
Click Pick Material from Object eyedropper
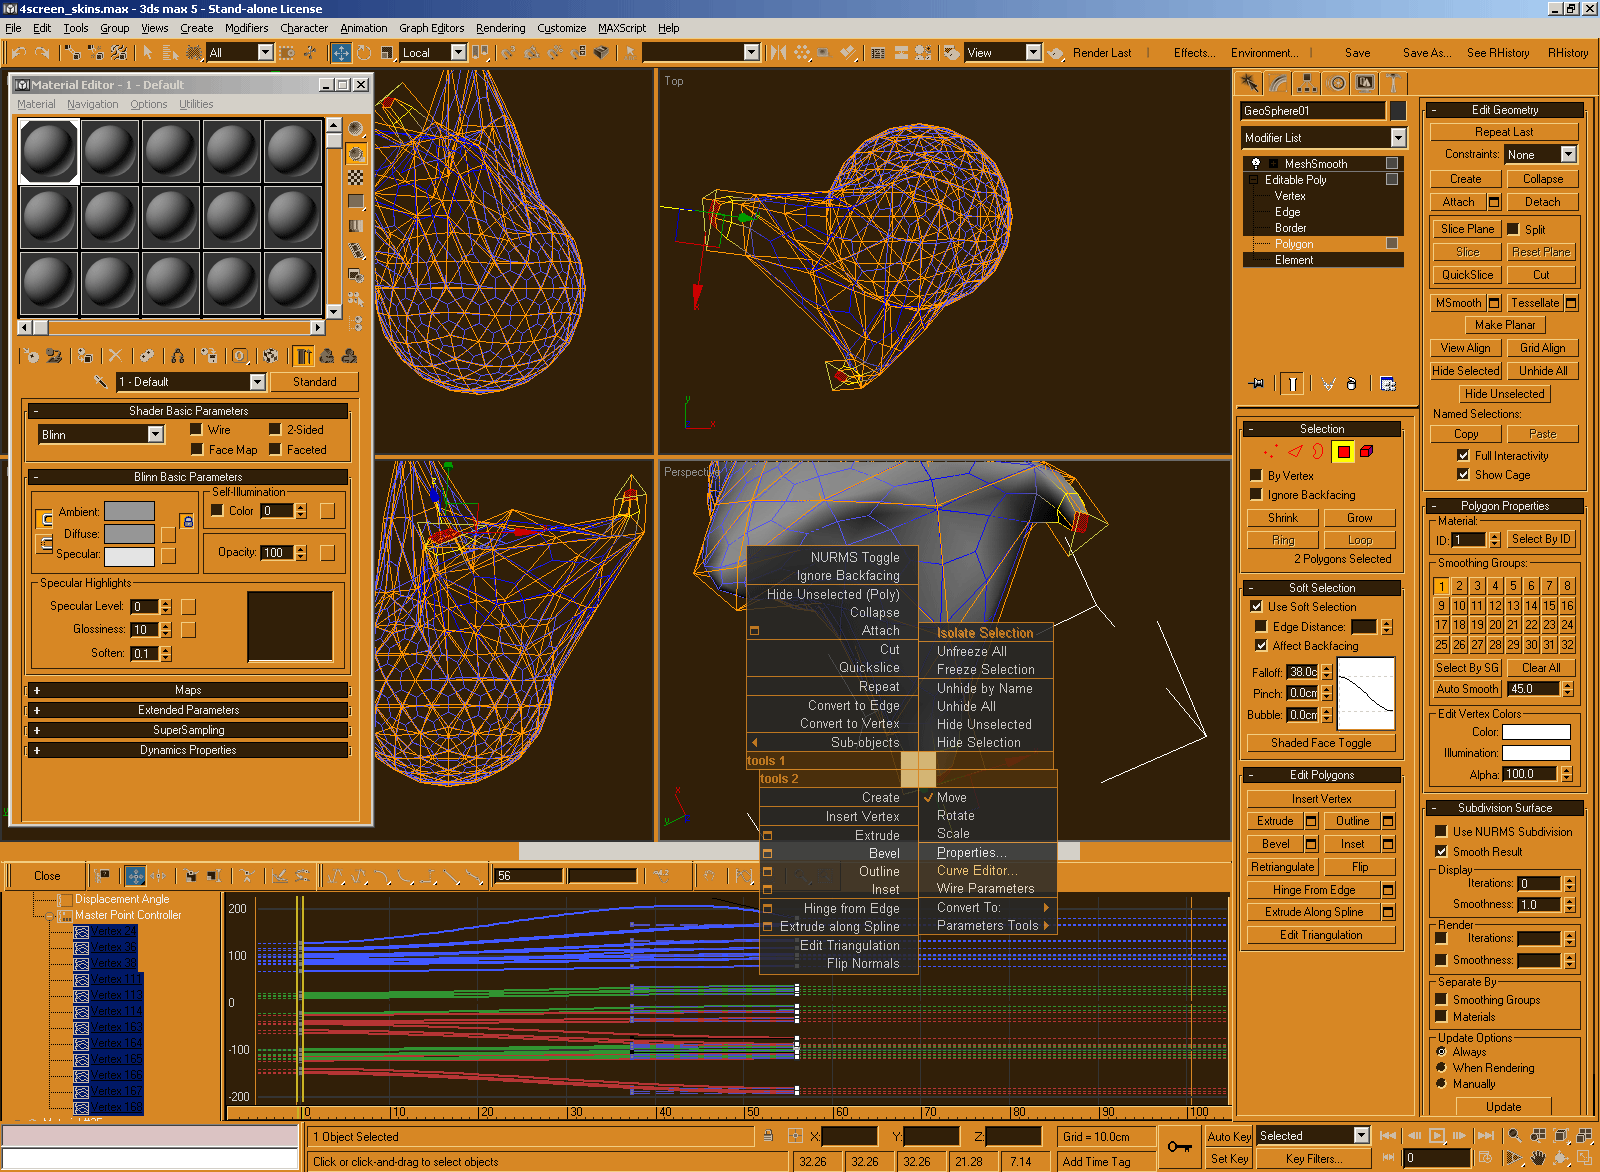pyautogui.click(x=100, y=381)
